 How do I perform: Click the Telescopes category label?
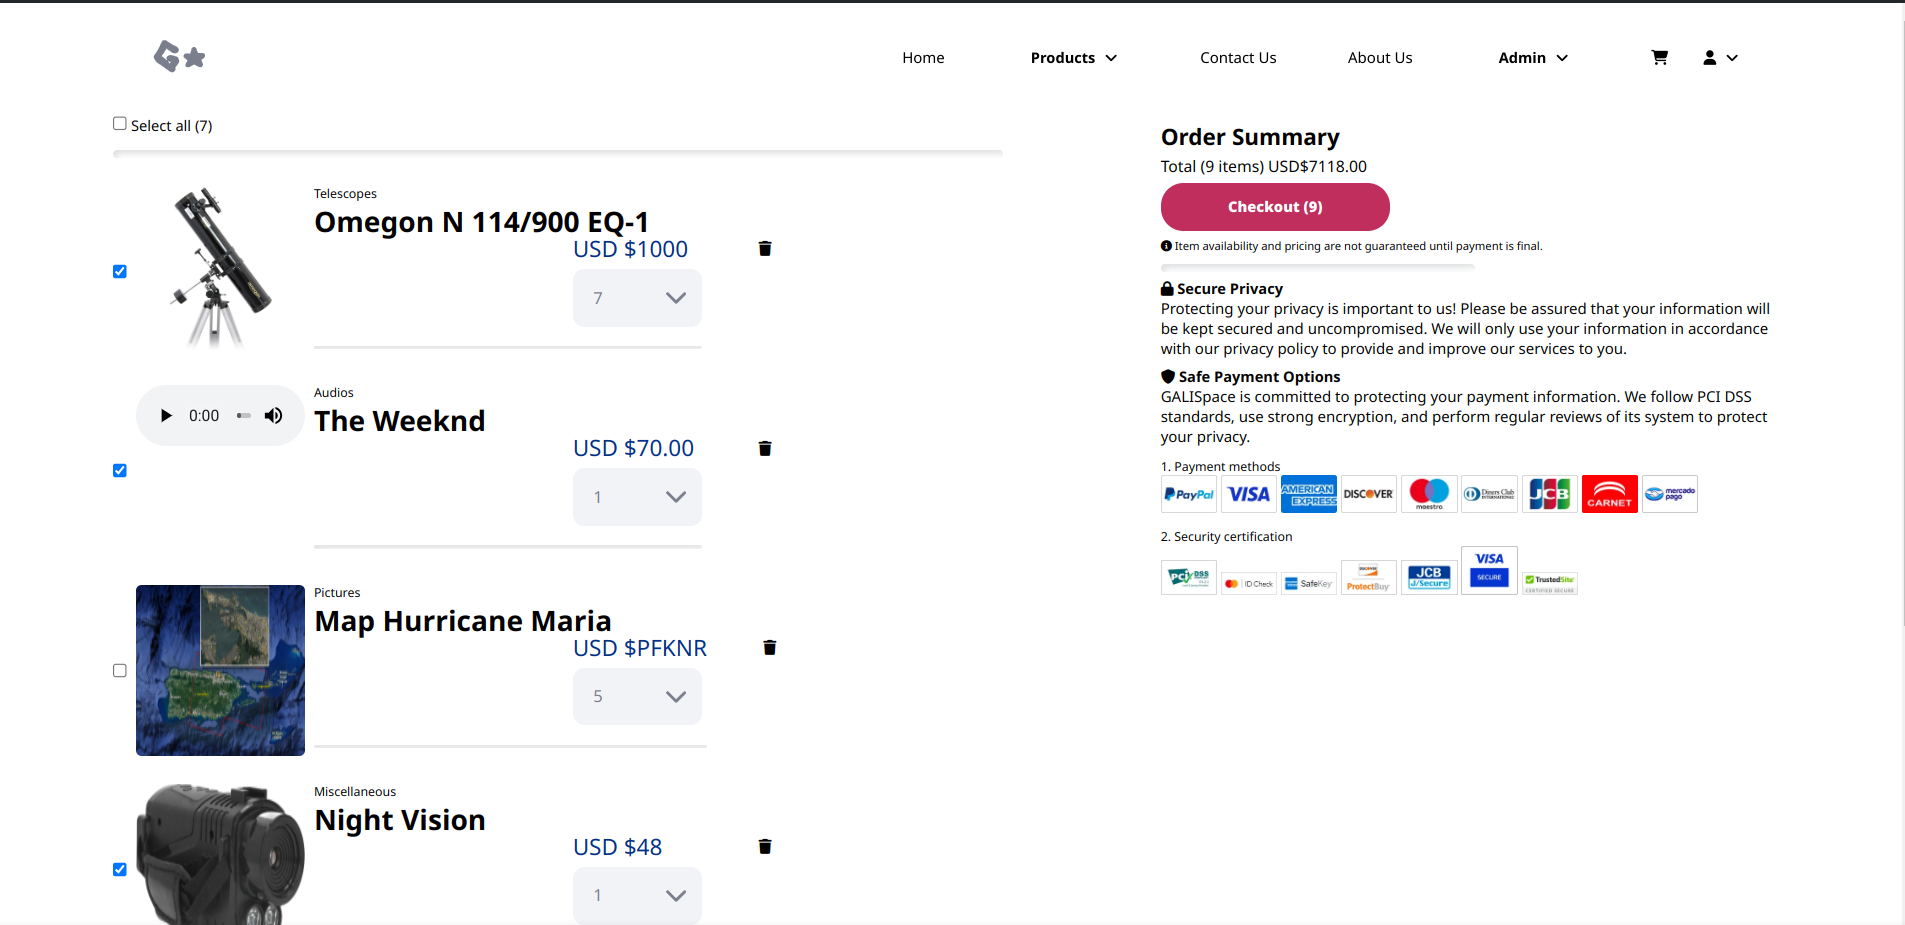click(x=345, y=193)
